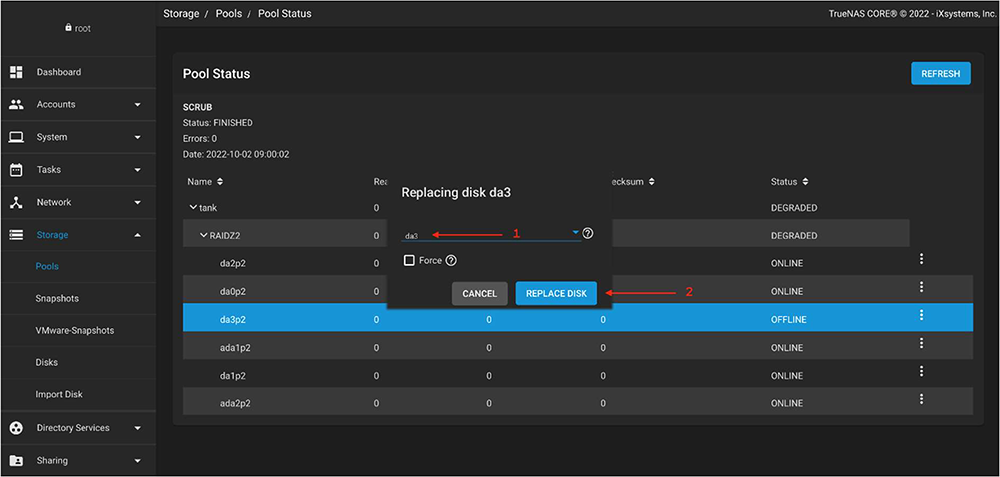Open three-dot menu for offline da3p2 disk
Image resolution: width=1000 pixels, height=477 pixels.
(921, 315)
